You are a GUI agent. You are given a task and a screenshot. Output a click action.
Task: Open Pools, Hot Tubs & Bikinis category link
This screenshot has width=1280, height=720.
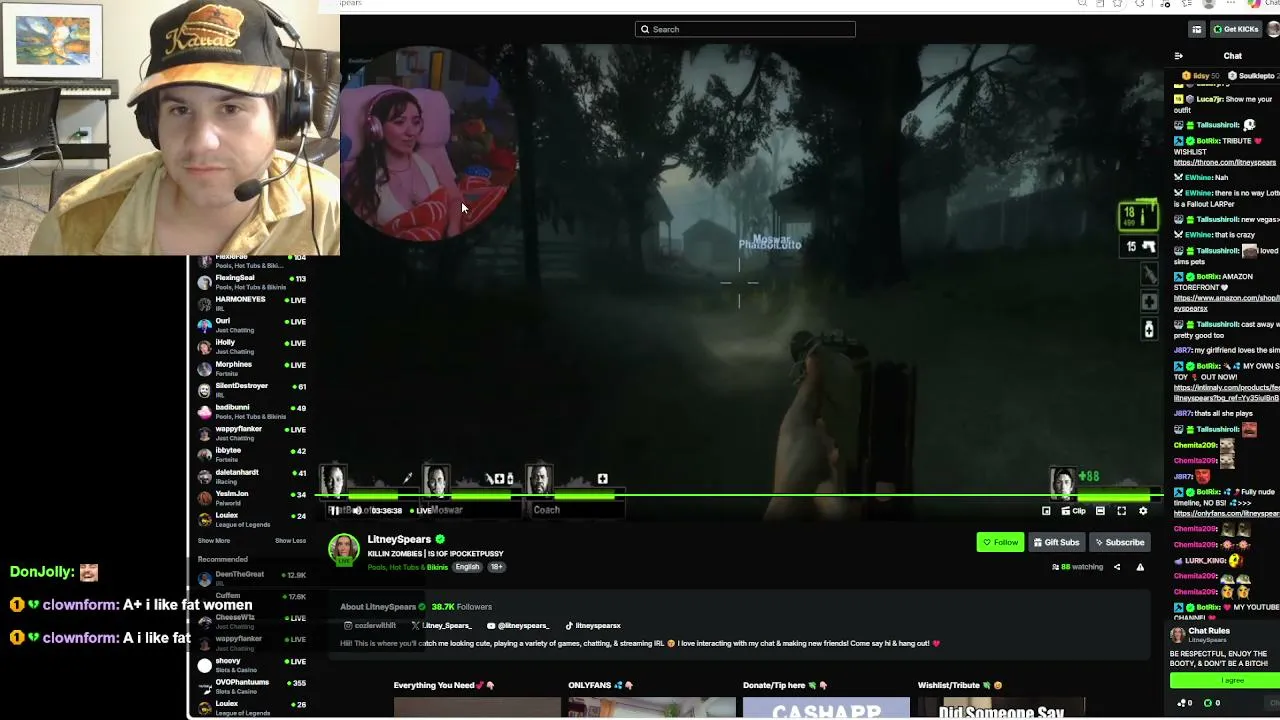pos(408,567)
